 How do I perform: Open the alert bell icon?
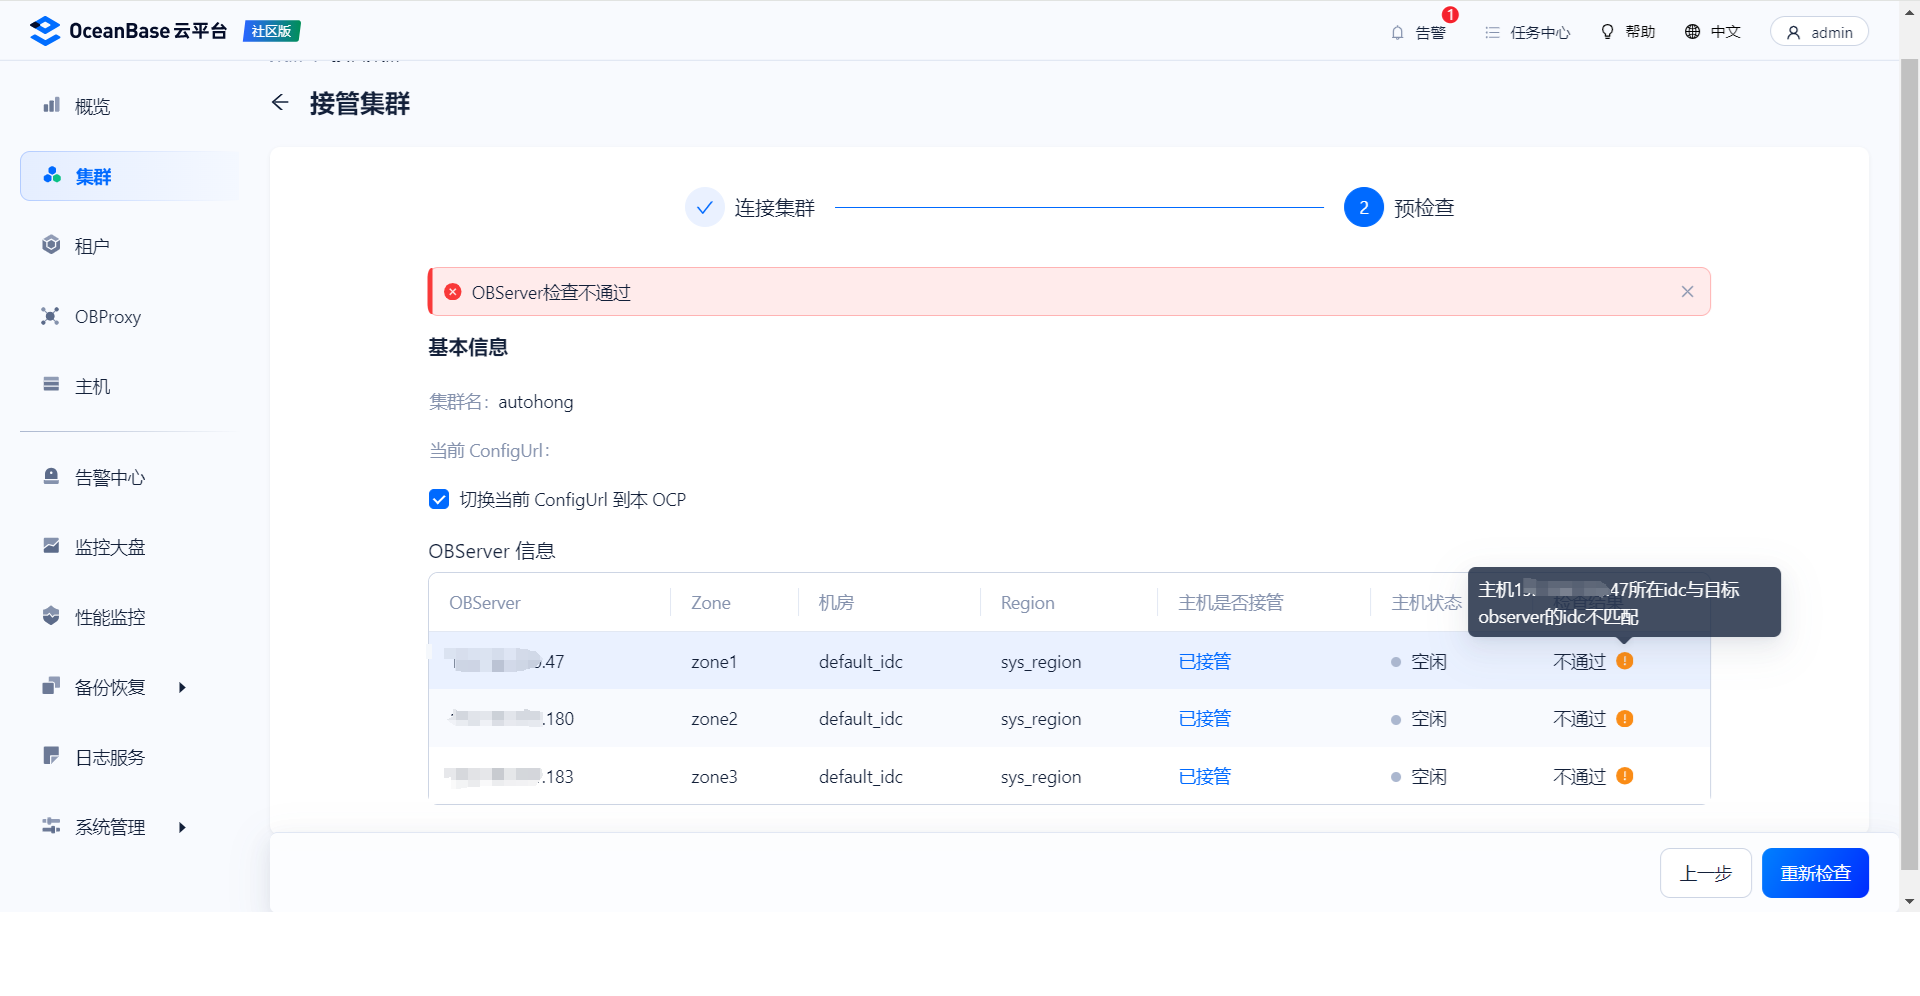(1397, 33)
